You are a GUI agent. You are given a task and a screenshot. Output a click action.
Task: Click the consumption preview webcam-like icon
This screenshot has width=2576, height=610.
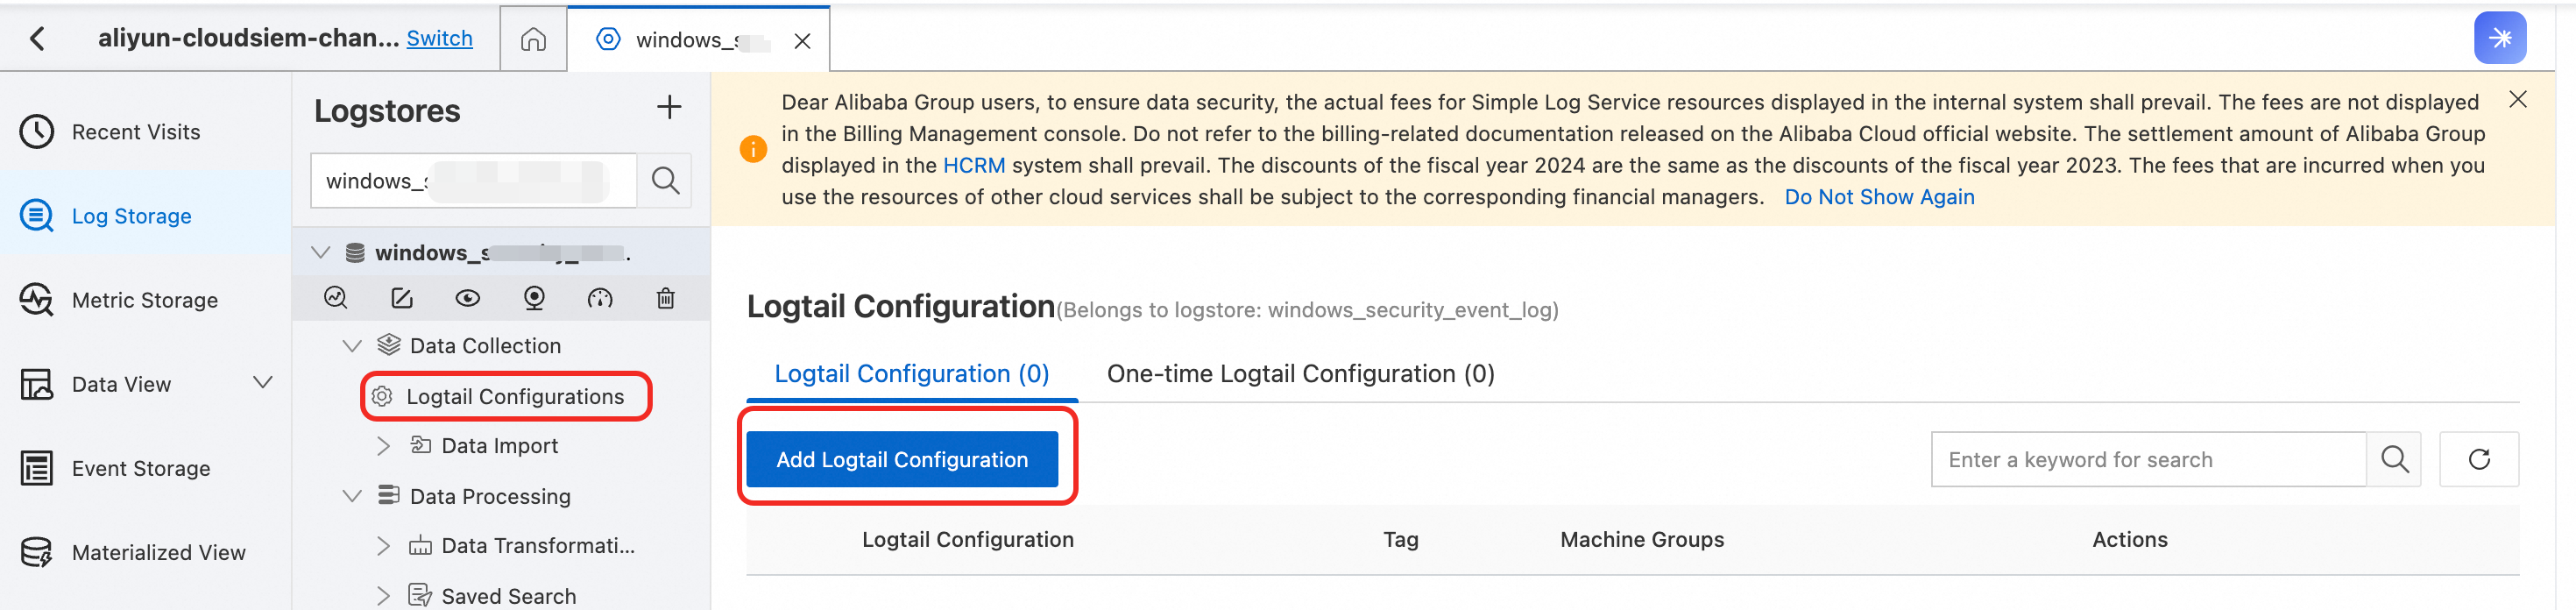click(x=534, y=298)
